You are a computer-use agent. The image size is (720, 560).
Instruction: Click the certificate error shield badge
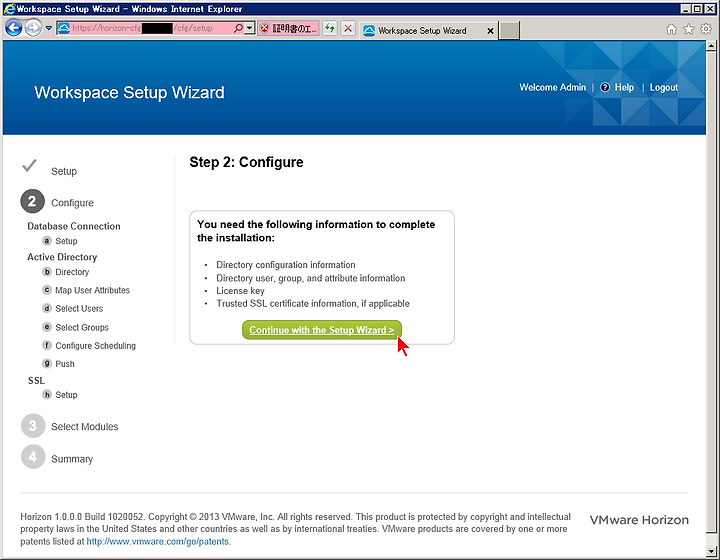(288, 28)
